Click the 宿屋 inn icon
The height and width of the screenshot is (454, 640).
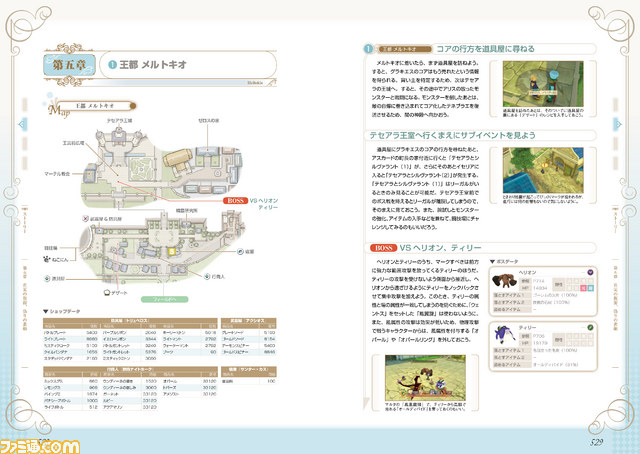(240, 251)
